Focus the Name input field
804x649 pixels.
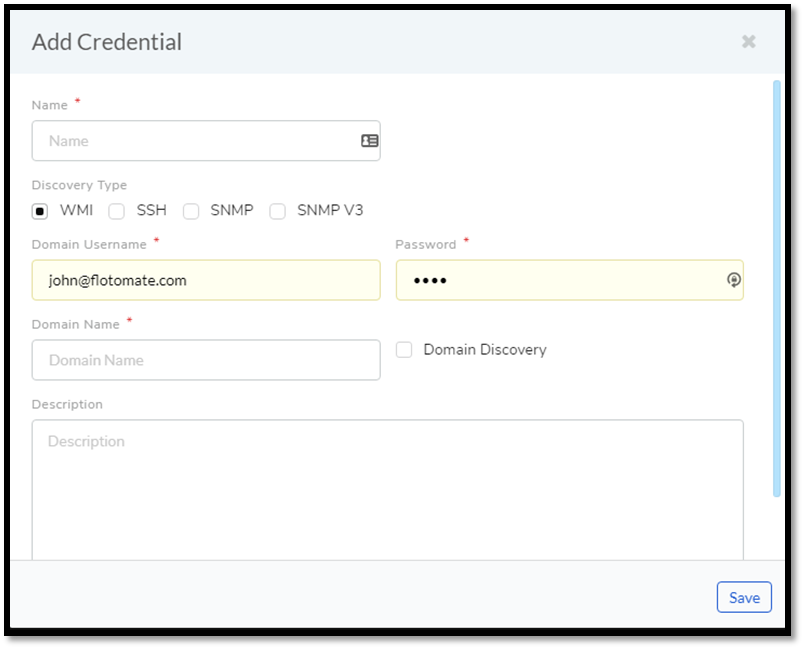206,141
